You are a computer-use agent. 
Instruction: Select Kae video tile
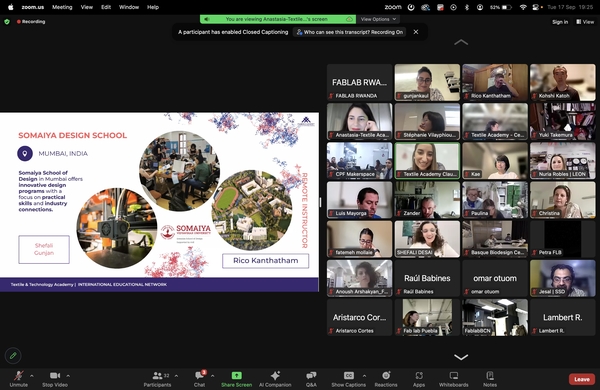coord(495,161)
